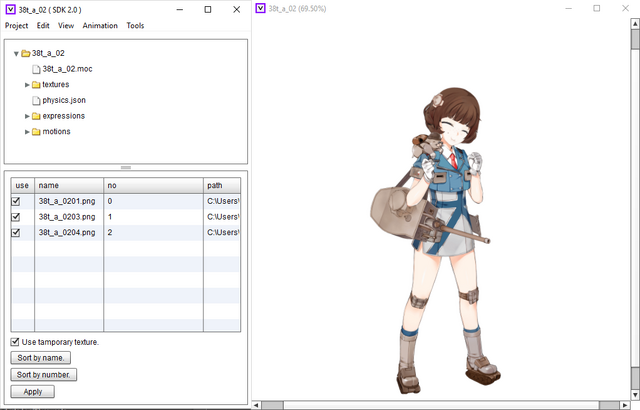Viewport: 640px width, 410px height.
Task: Expand the expressions folder arrow
Action: coord(27,116)
